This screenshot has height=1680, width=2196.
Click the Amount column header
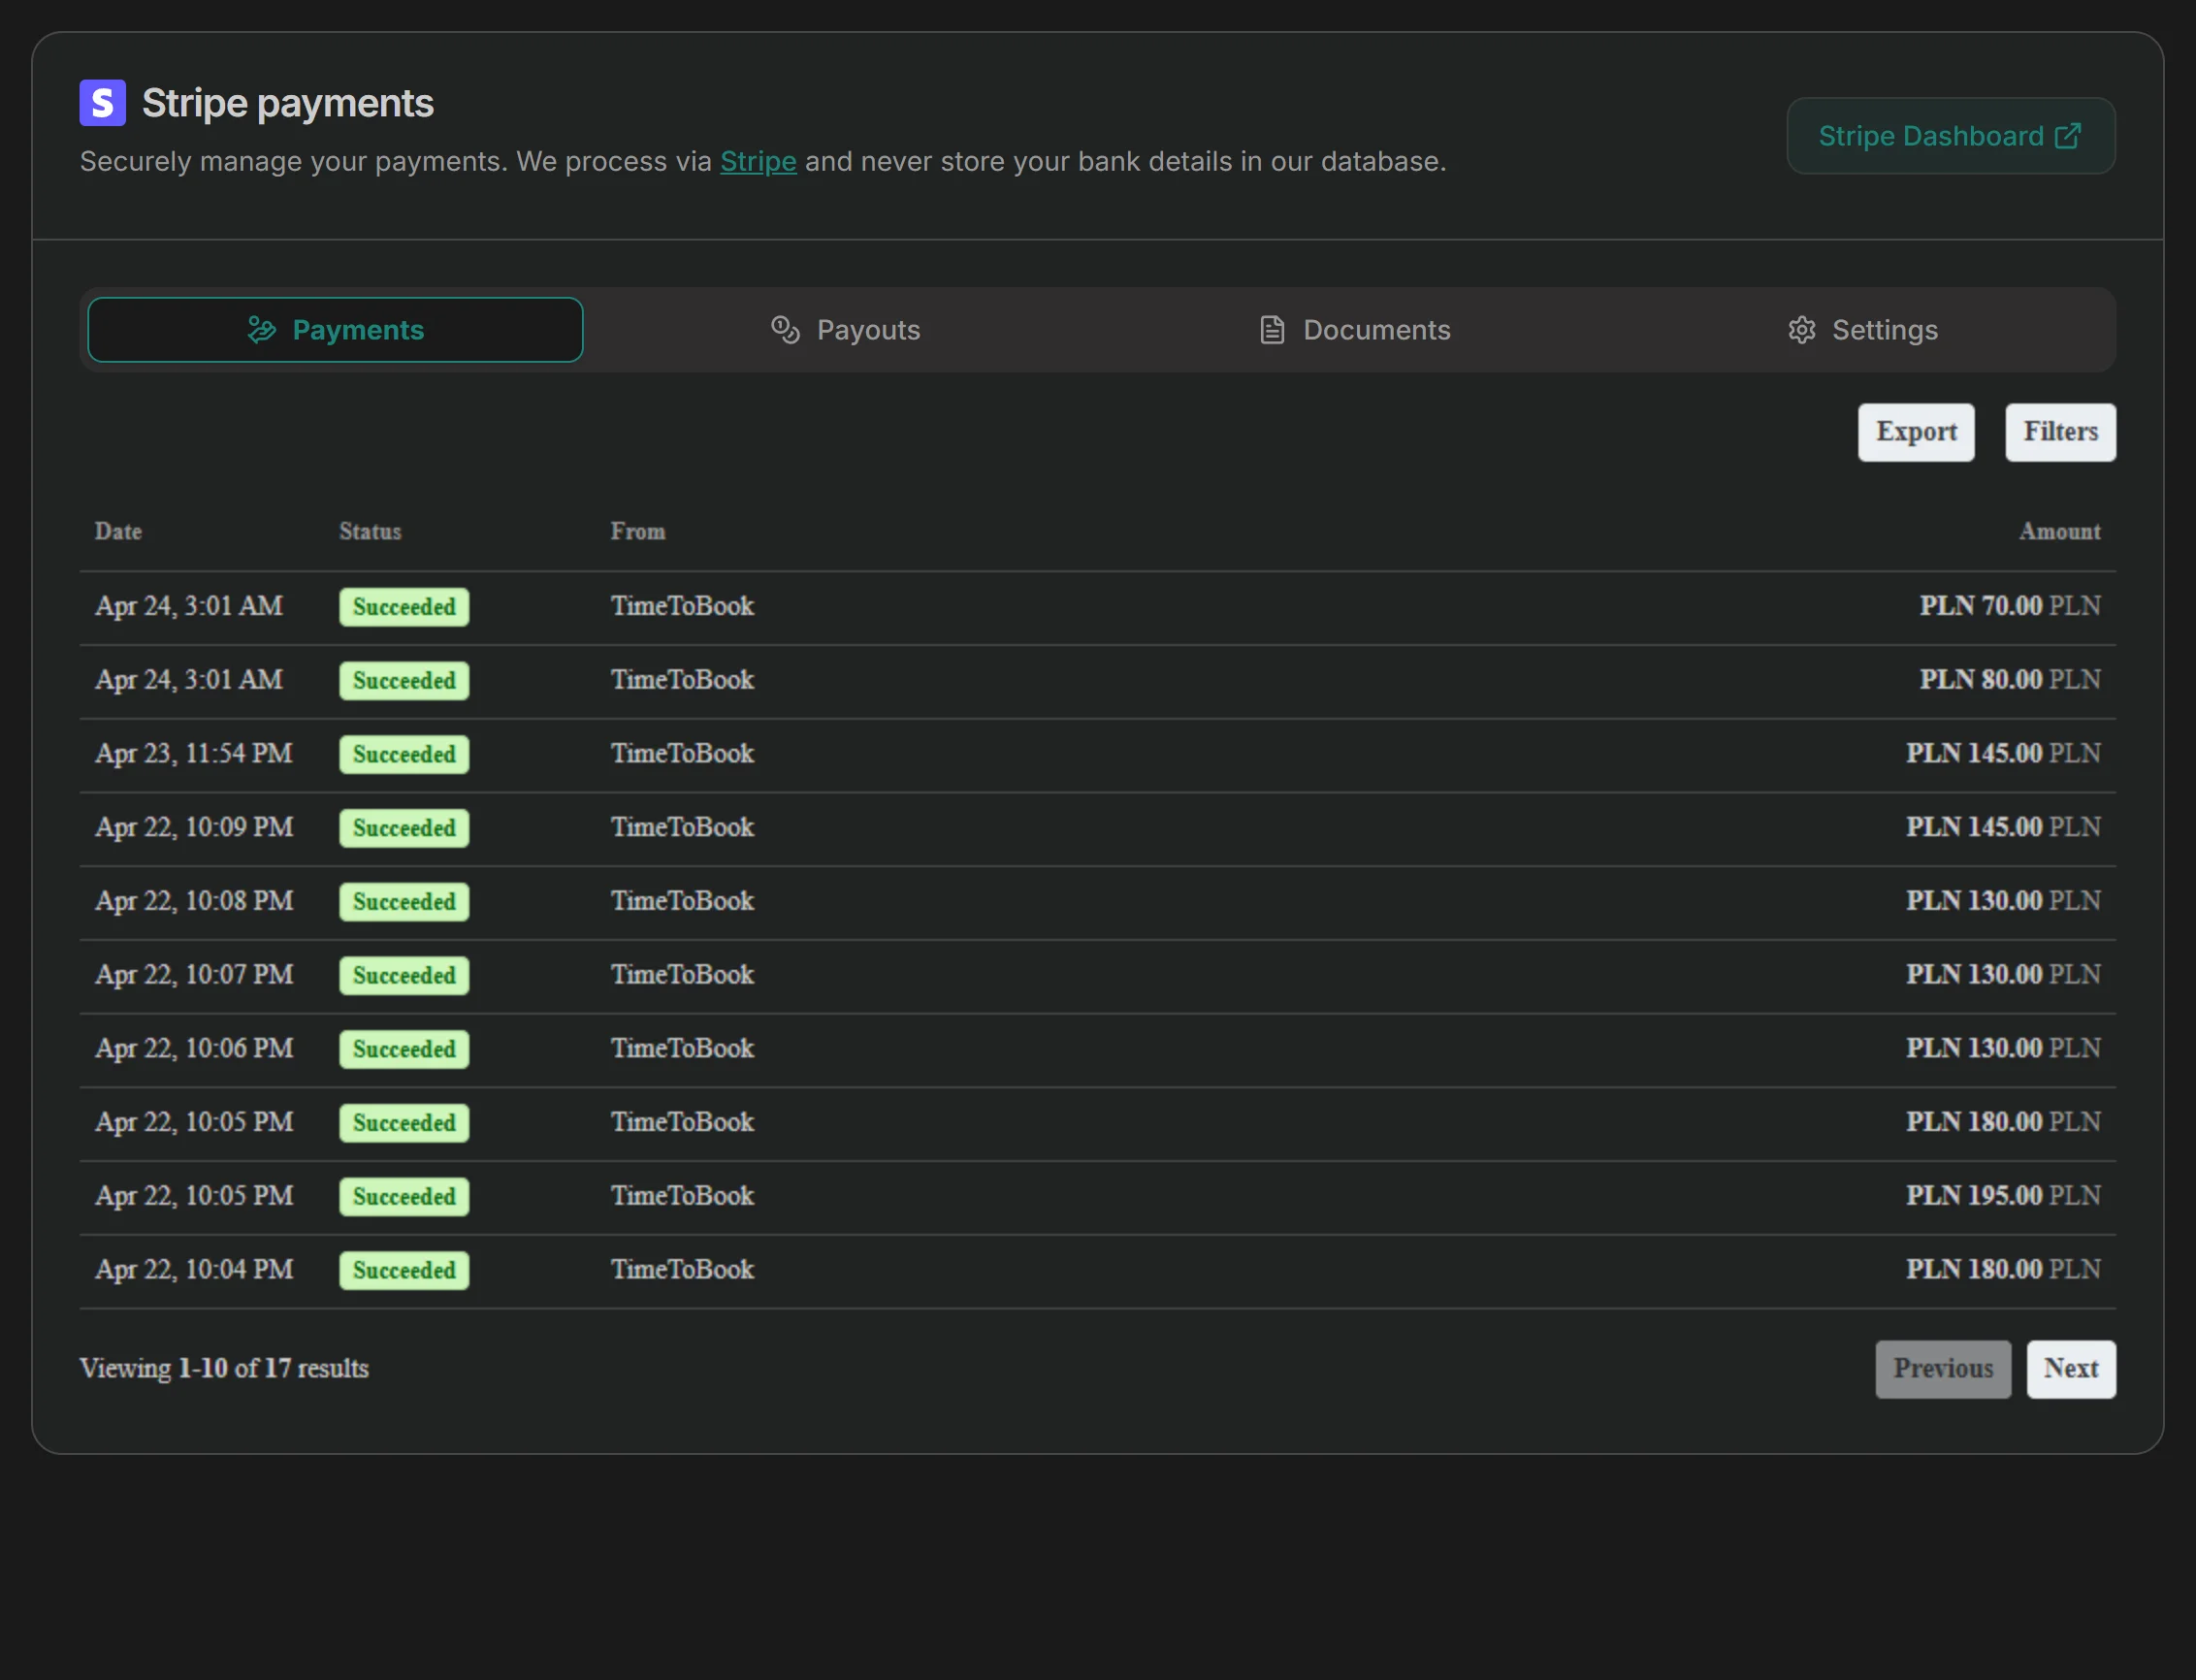pos(2060,532)
